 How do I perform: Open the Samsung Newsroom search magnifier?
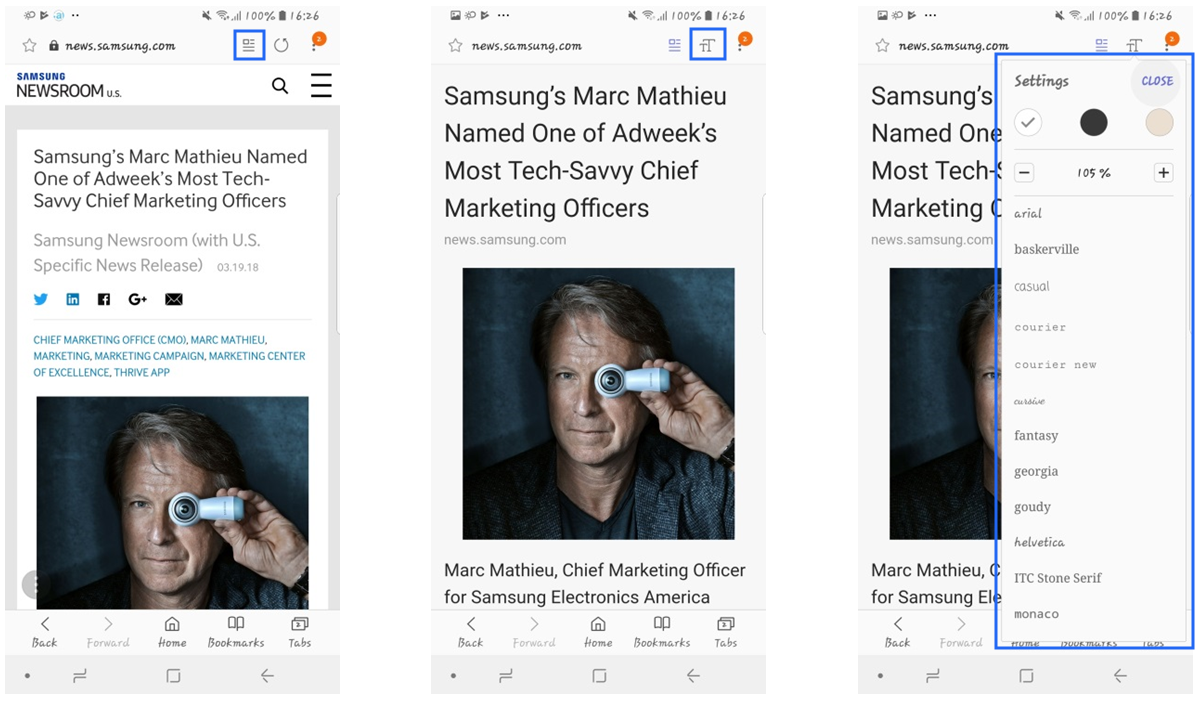pyautogui.click(x=280, y=86)
